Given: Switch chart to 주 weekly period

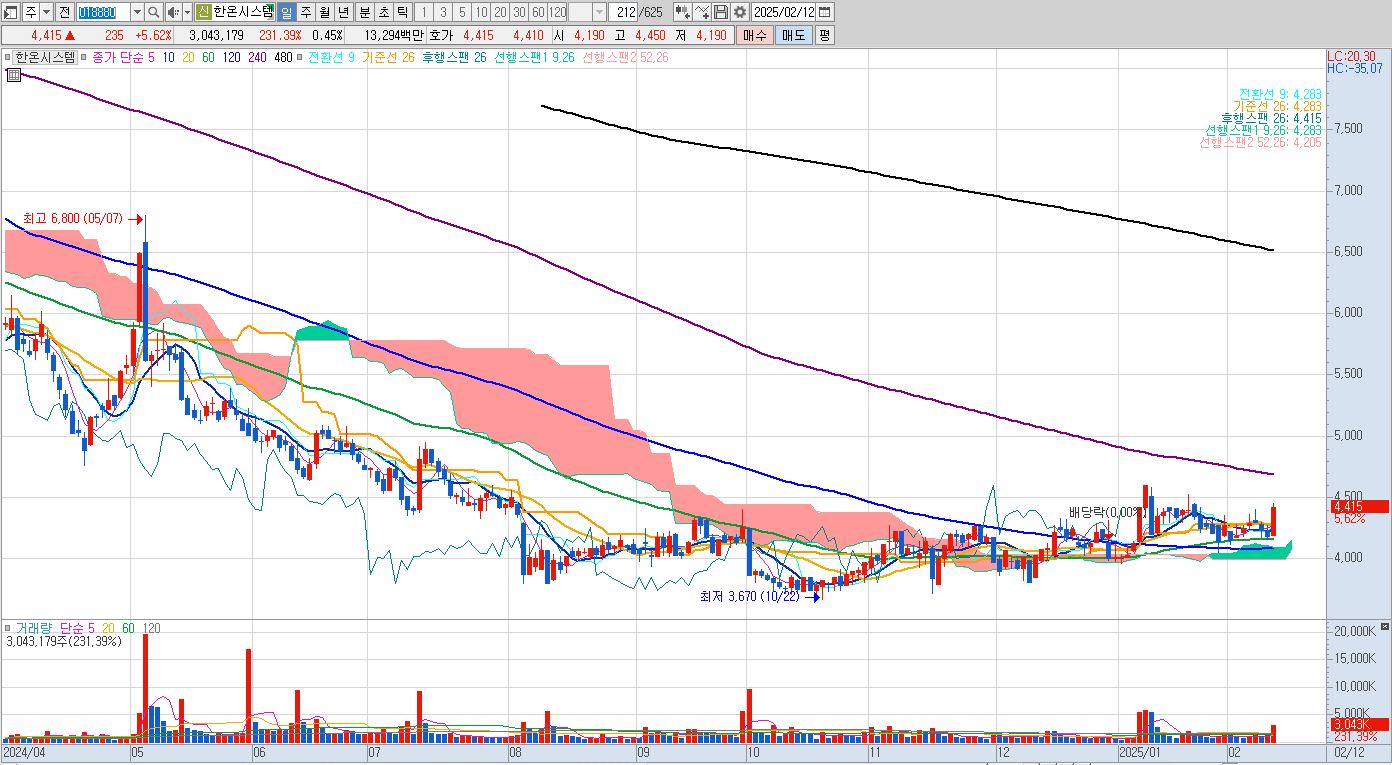Looking at the screenshot, I should coord(306,12).
